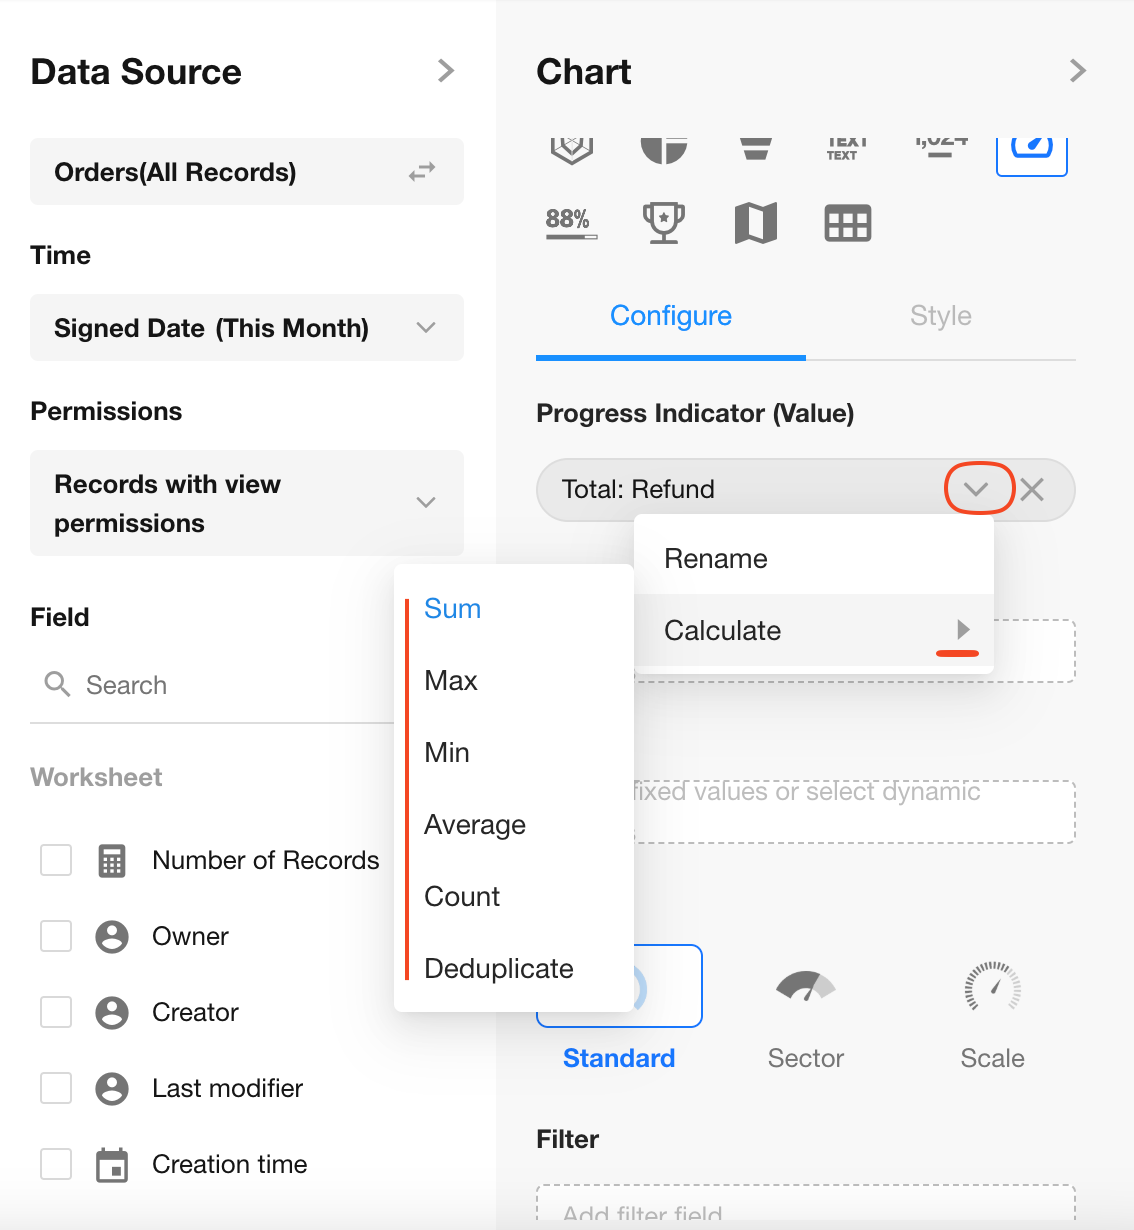1134x1230 pixels.
Task: Tick the Owner field checkbox
Action: (56, 936)
